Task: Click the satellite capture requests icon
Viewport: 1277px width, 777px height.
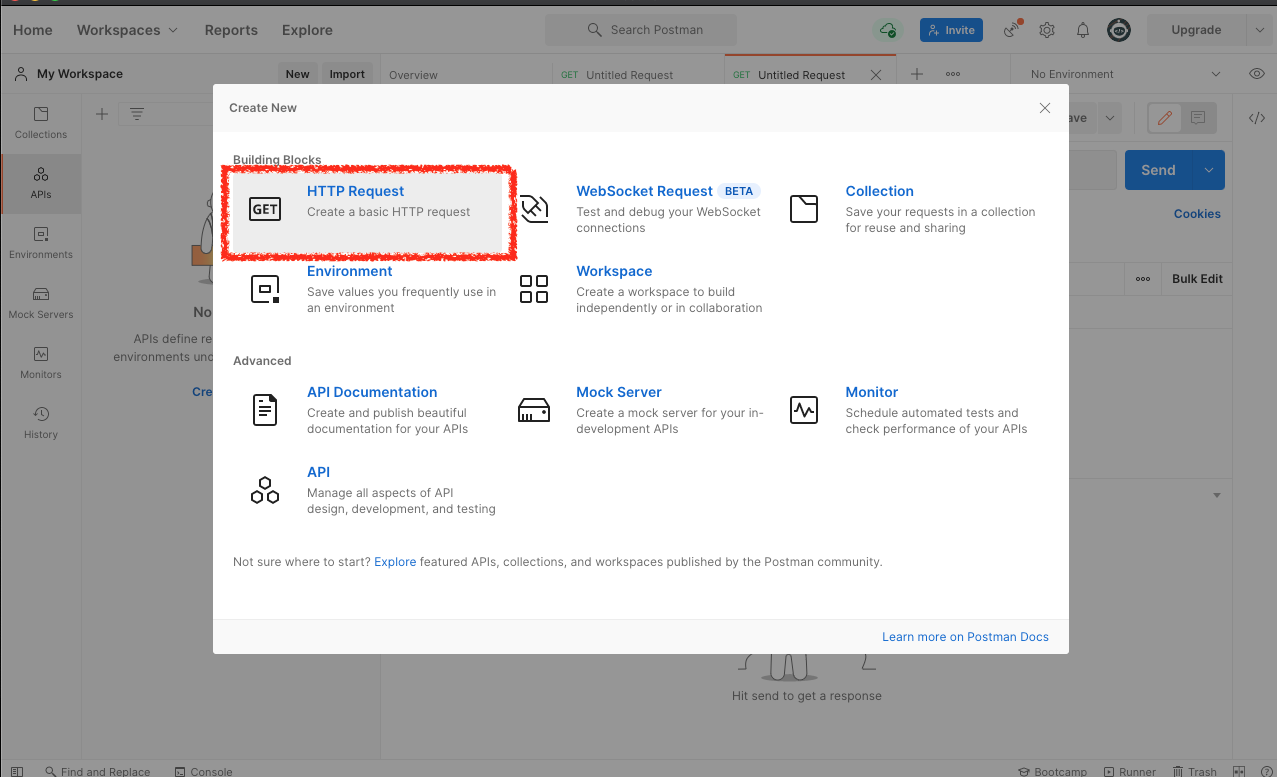Action: click(1012, 30)
